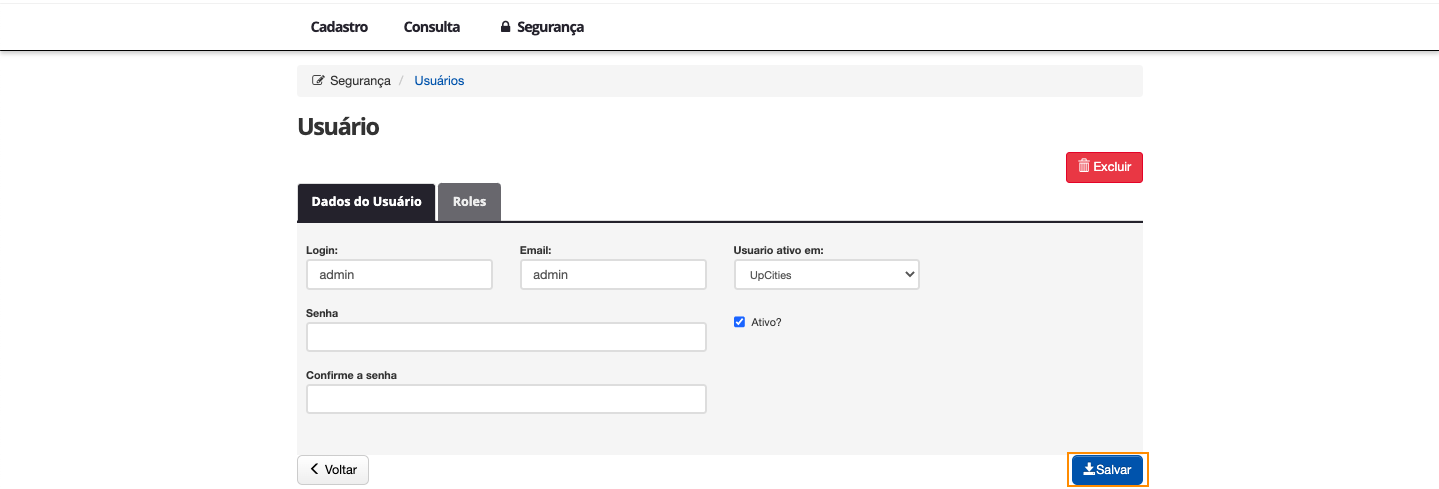
Task: Open the Segurança menu
Action: 542,27
